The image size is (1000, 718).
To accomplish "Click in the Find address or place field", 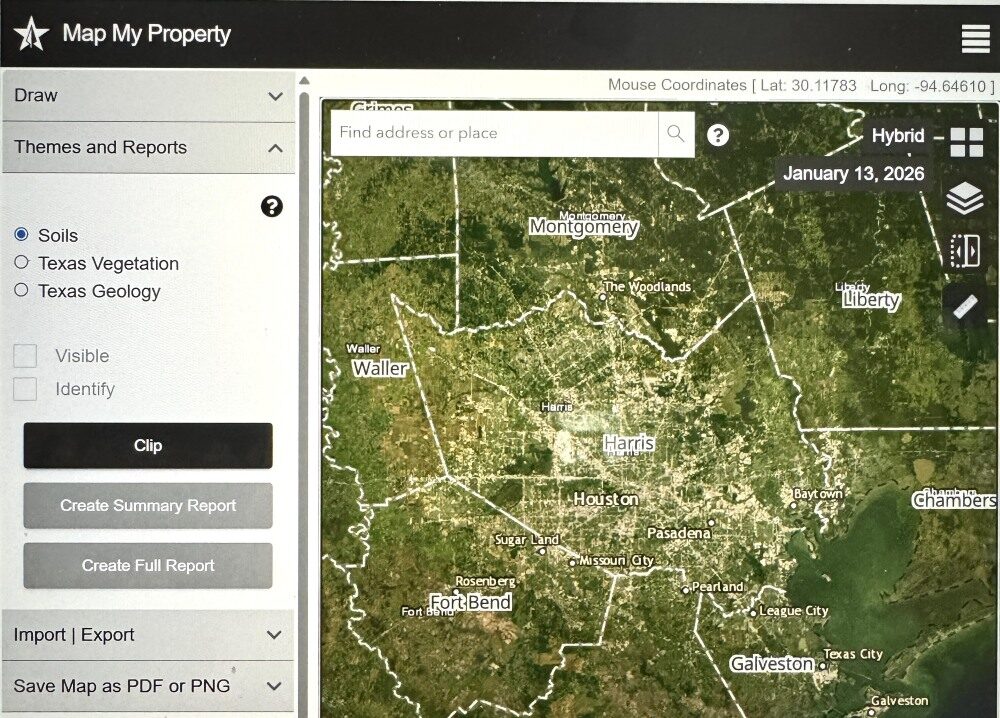I will (494, 133).
